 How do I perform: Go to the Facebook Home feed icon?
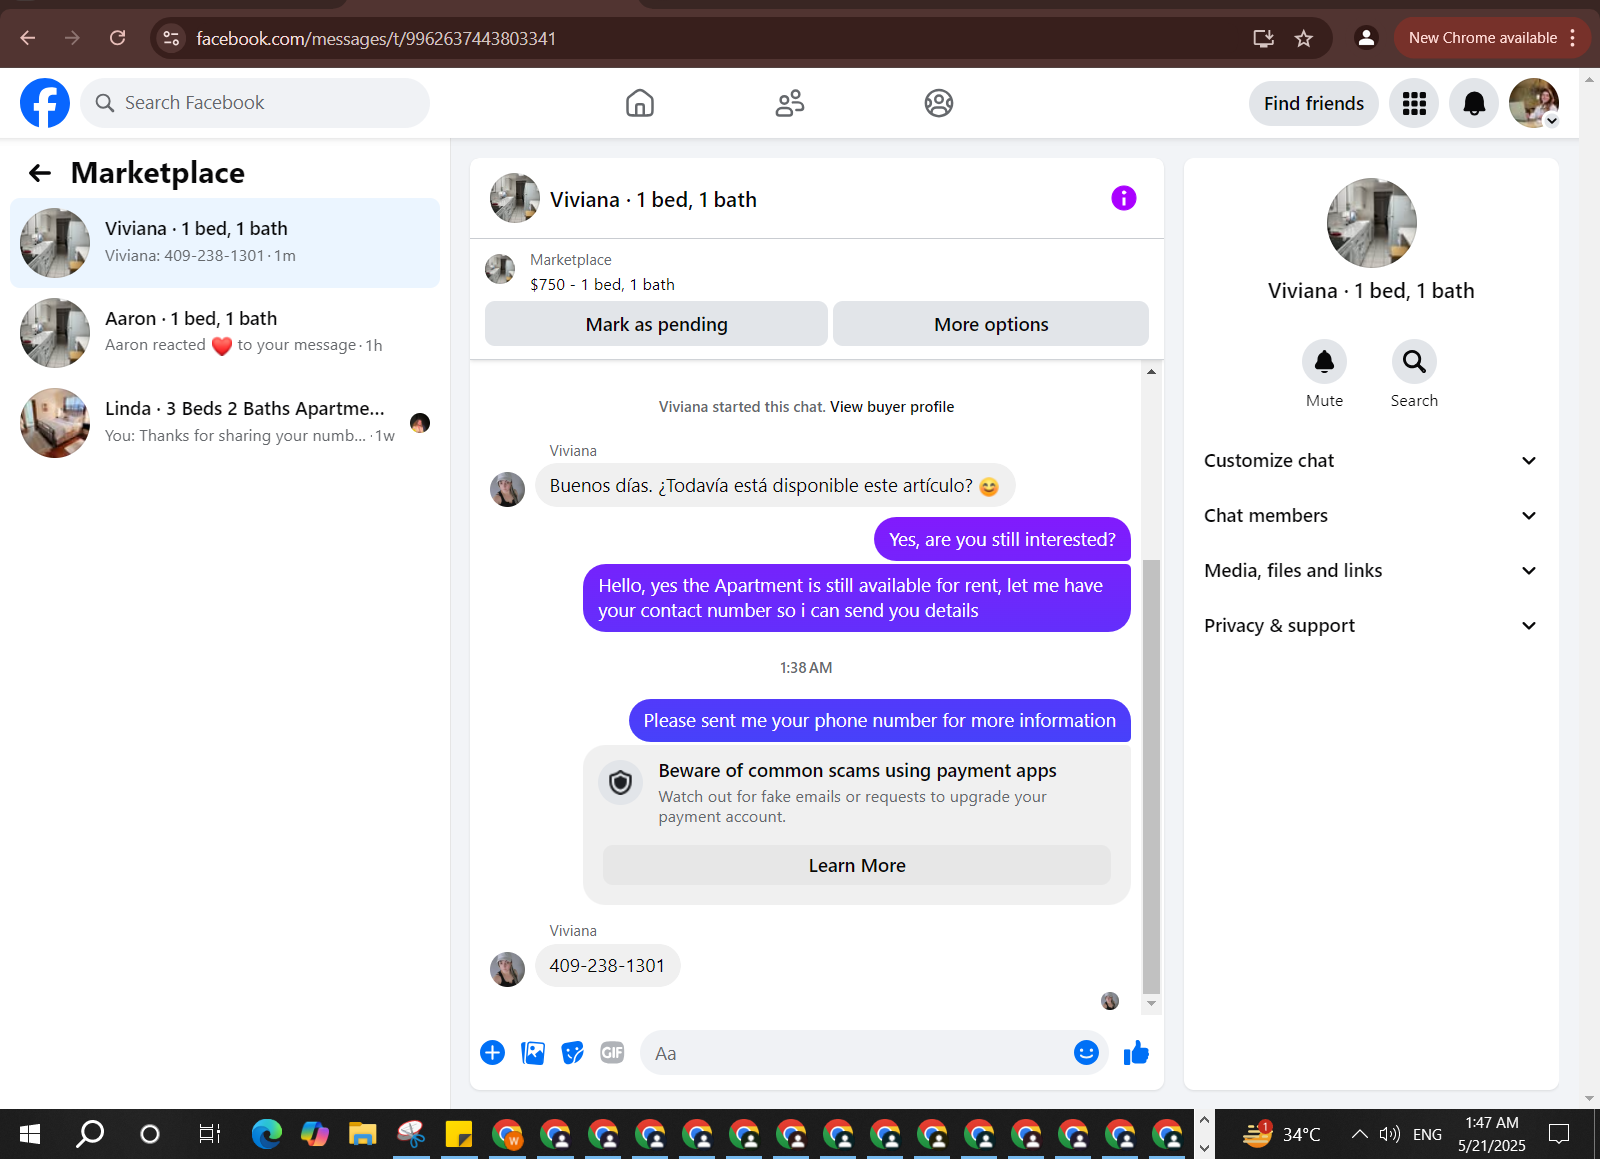pyautogui.click(x=640, y=103)
